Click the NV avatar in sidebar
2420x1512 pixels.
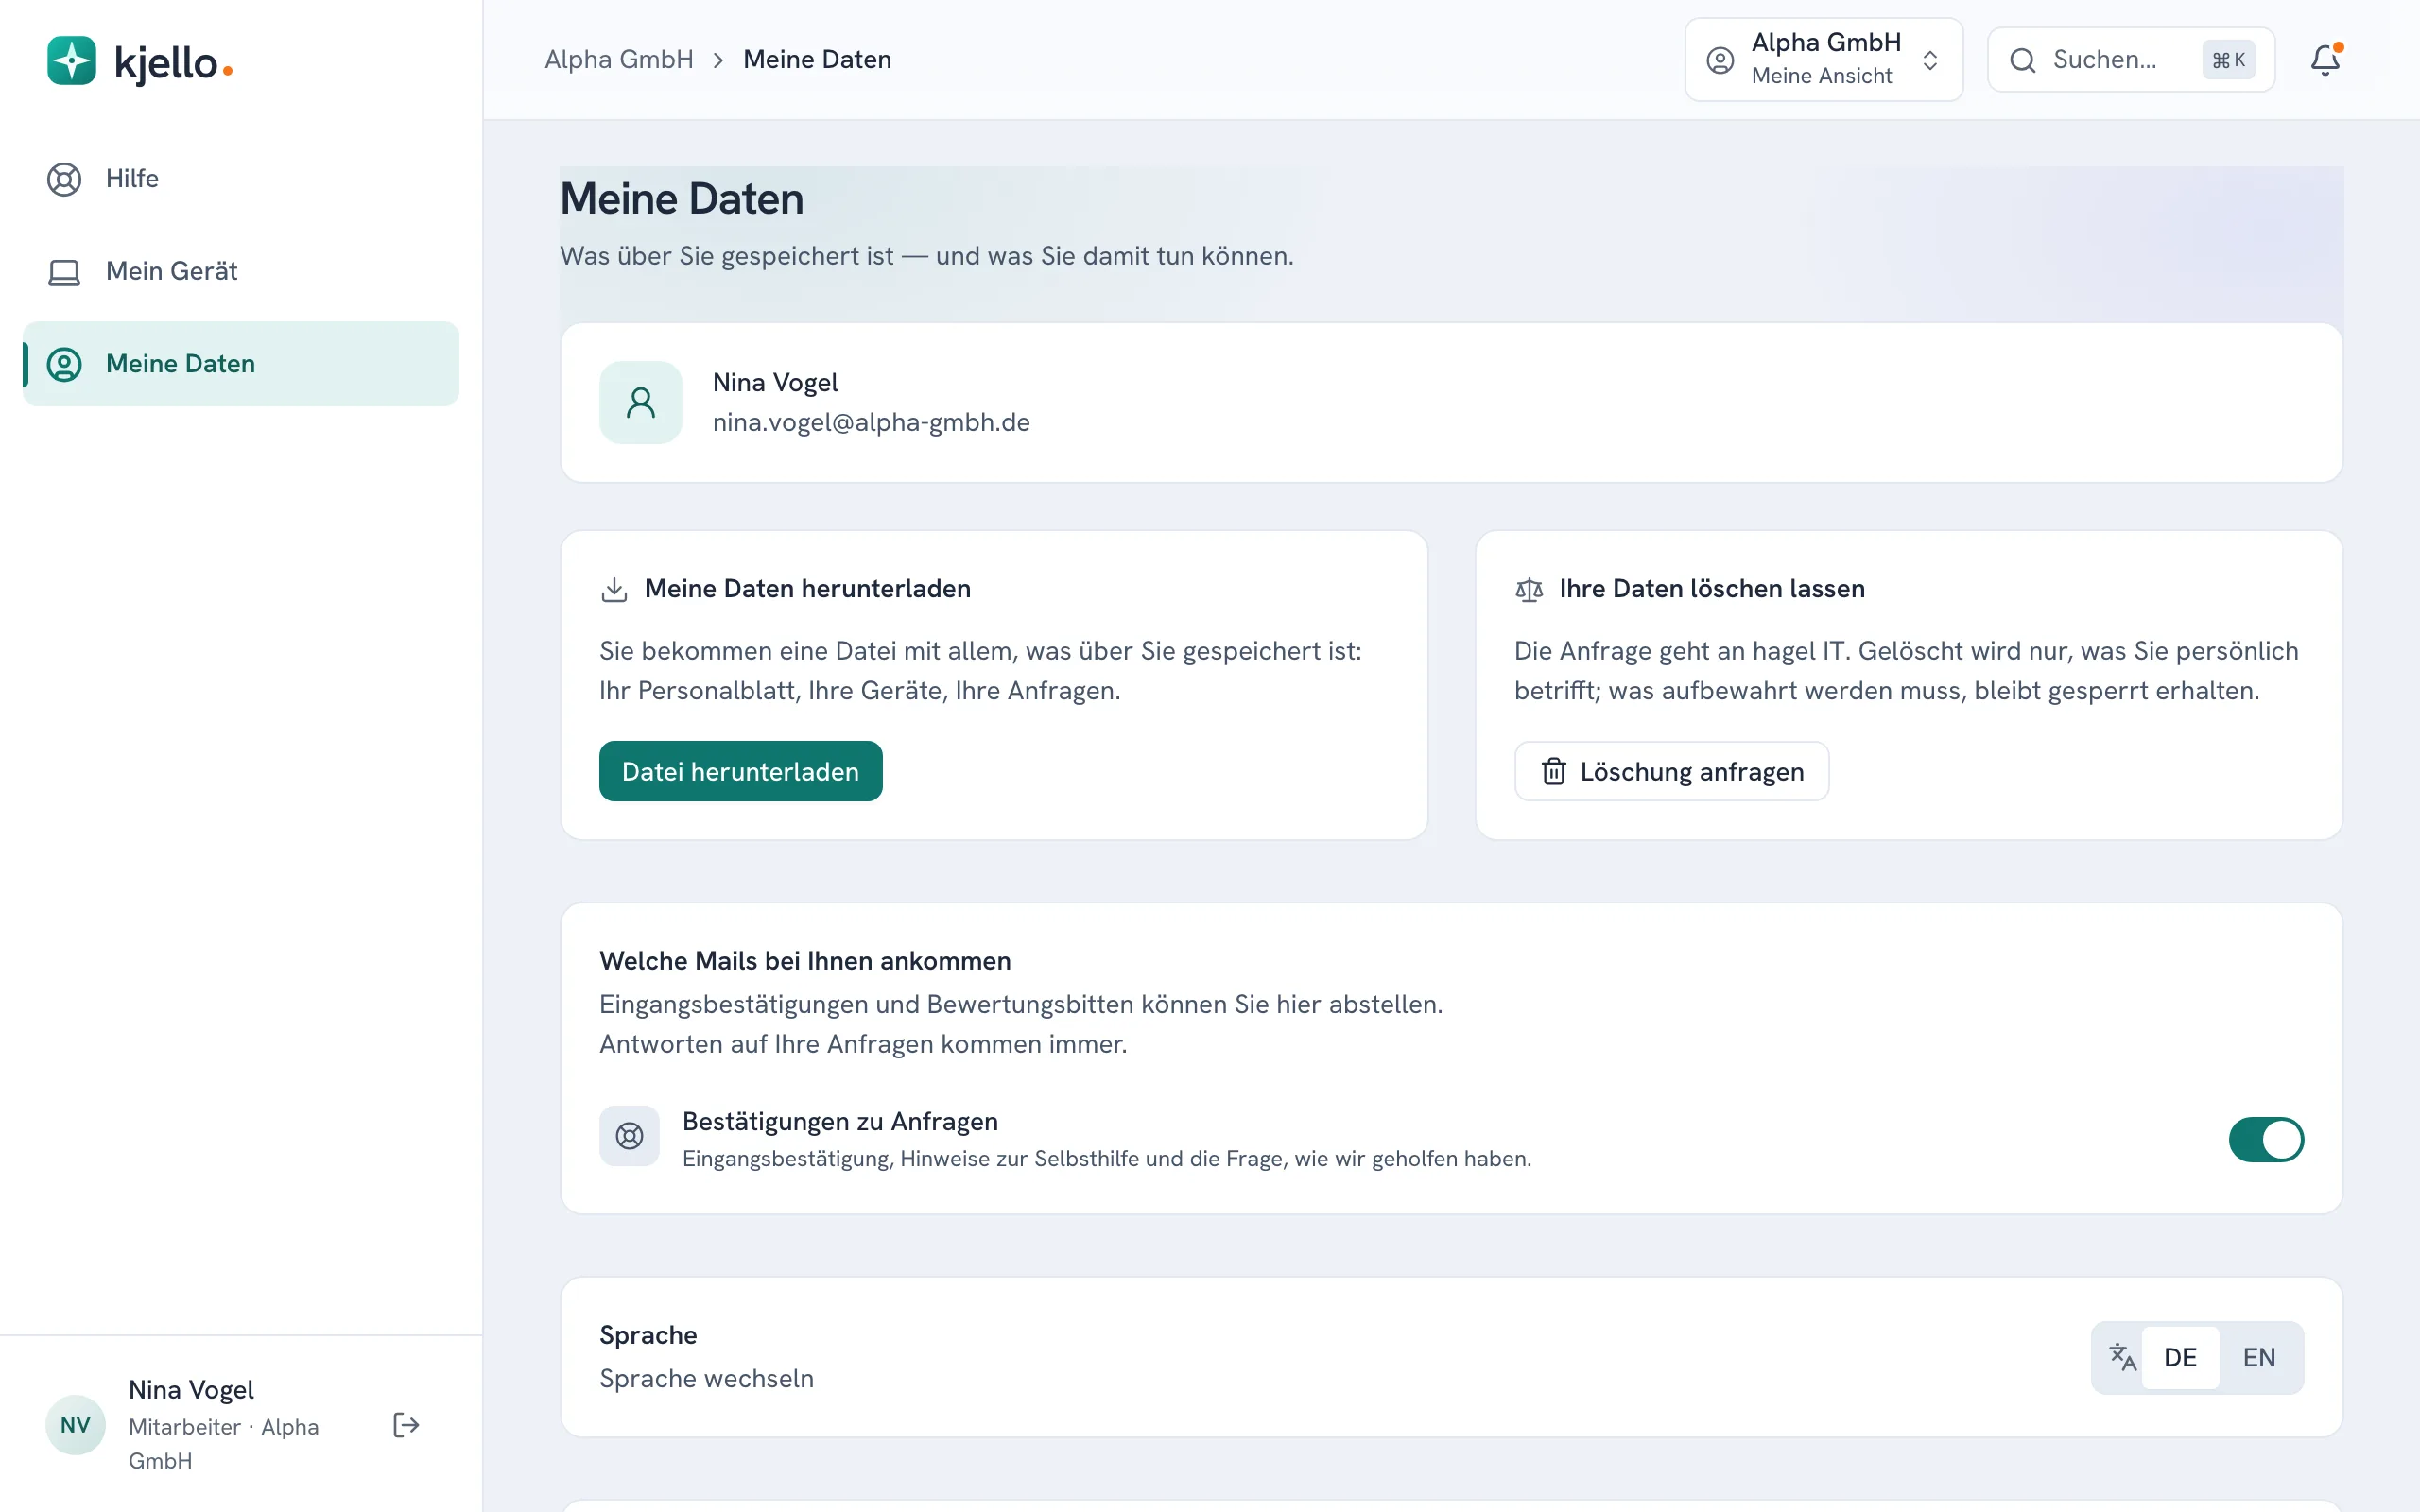[76, 1425]
